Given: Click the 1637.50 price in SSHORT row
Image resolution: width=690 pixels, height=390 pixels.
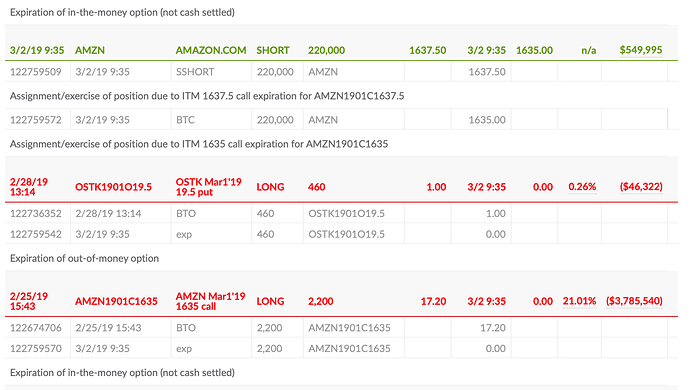Looking at the screenshot, I should click(x=487, y=72).
